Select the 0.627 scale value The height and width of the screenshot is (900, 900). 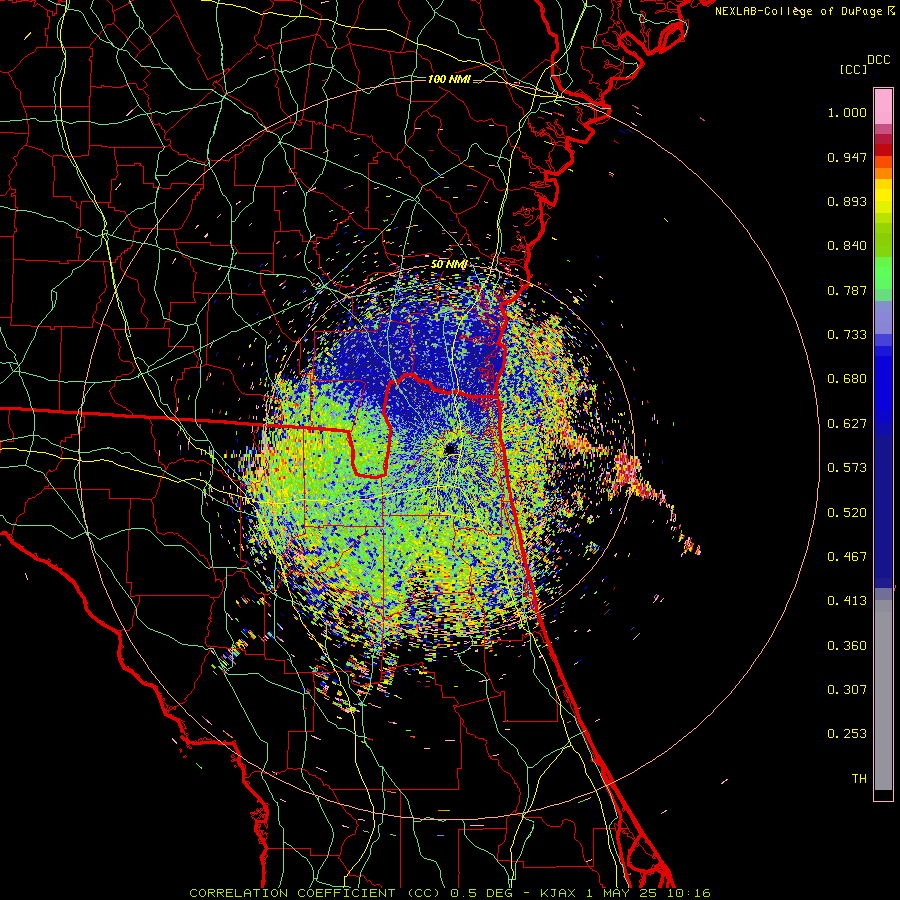[x=847, y=424]
